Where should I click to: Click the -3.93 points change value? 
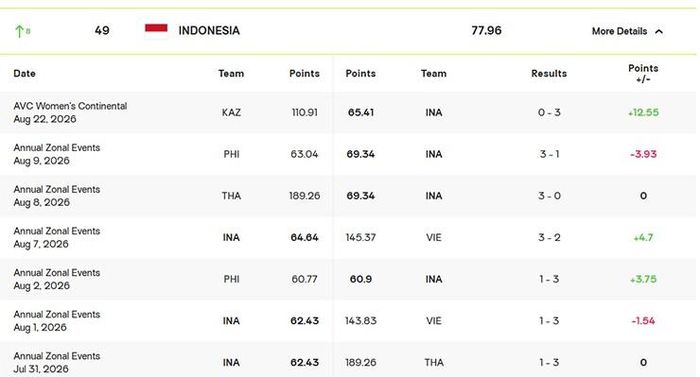point(643,154)
